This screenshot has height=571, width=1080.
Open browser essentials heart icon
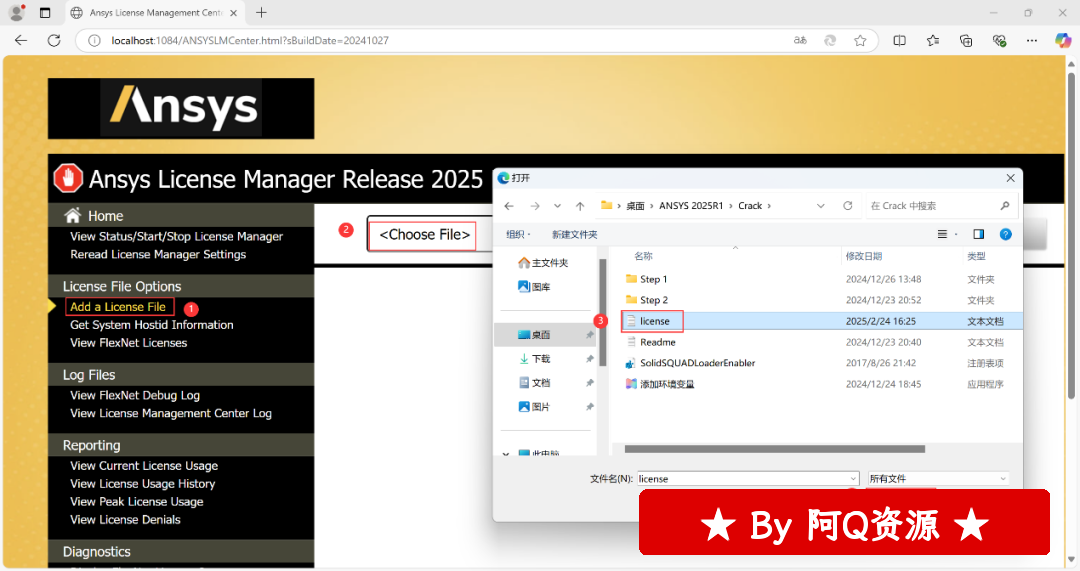999,41
